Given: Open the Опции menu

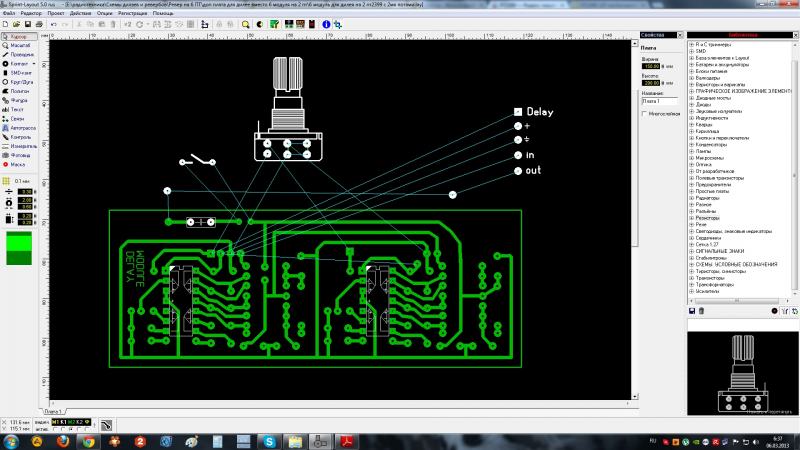Looking at the screenshot, I should click(104, 12).
